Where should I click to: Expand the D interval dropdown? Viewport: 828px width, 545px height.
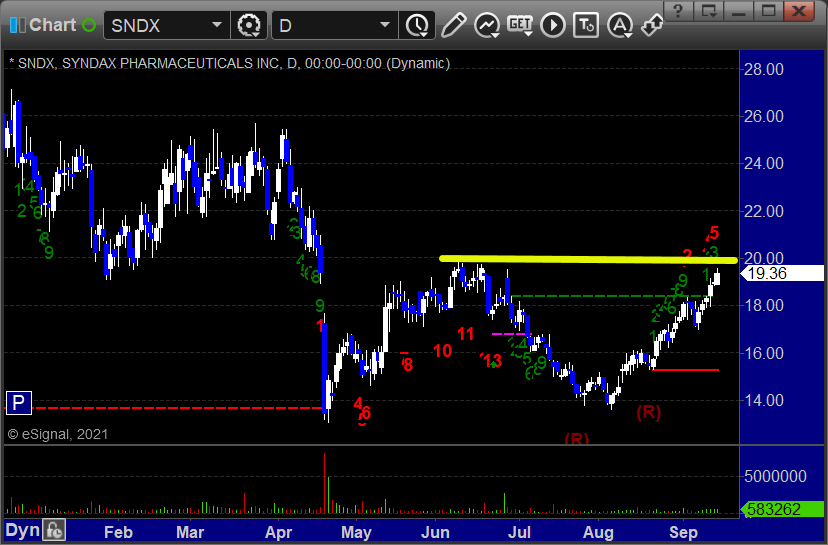tap(385, 25)
